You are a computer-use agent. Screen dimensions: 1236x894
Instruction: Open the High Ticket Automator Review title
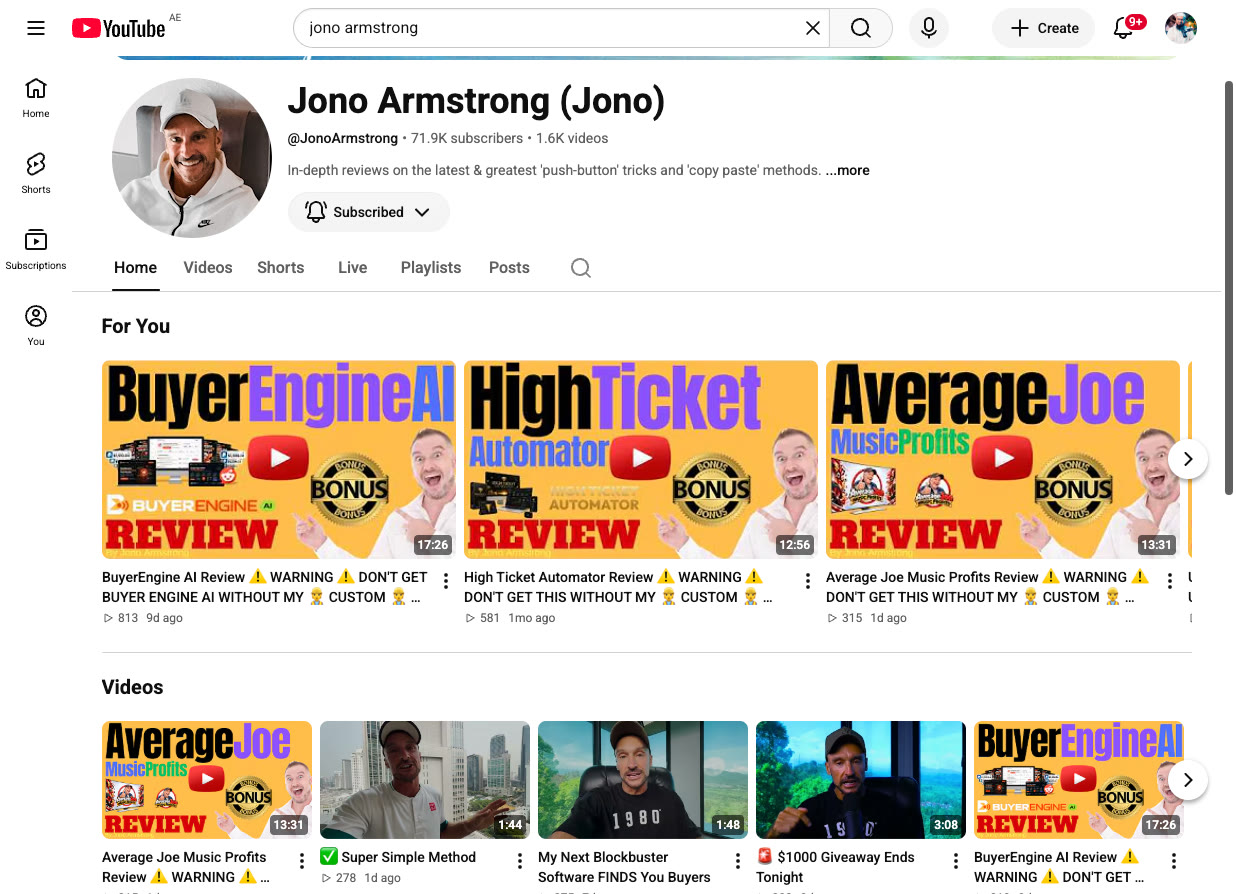(x=618, y=587)
